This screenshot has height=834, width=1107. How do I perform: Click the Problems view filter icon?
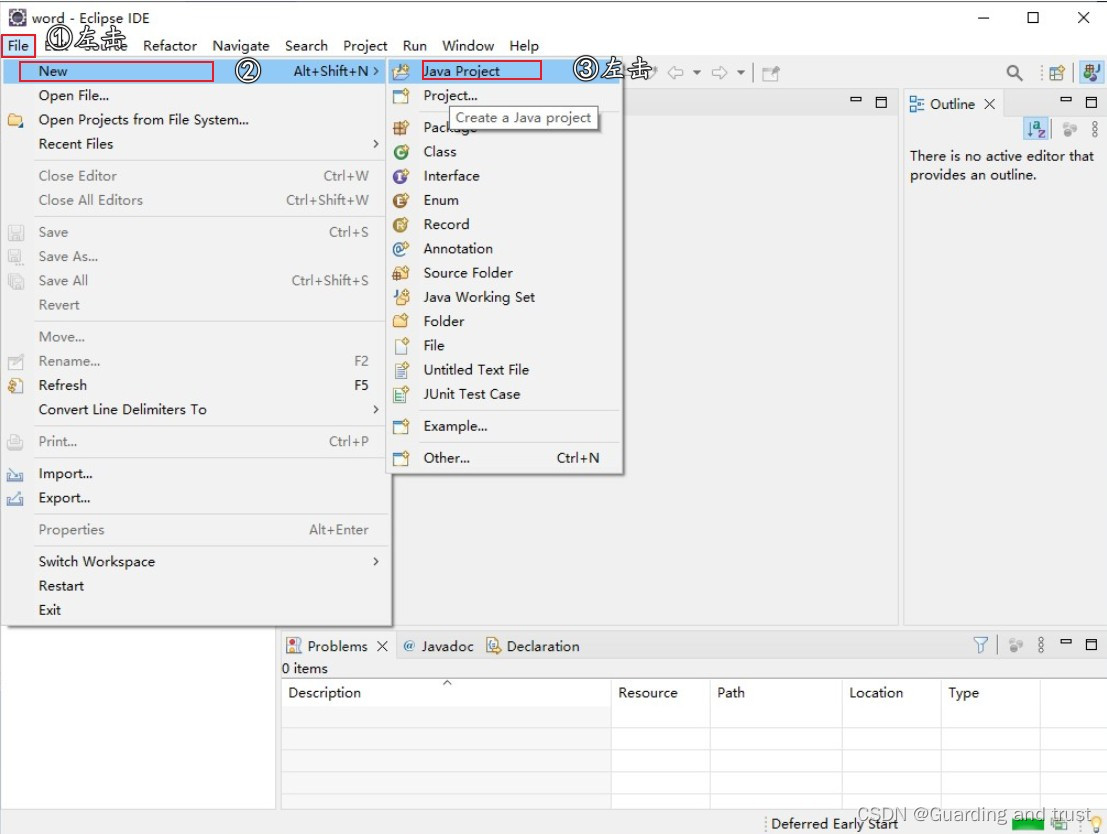(x=981, y=645)
